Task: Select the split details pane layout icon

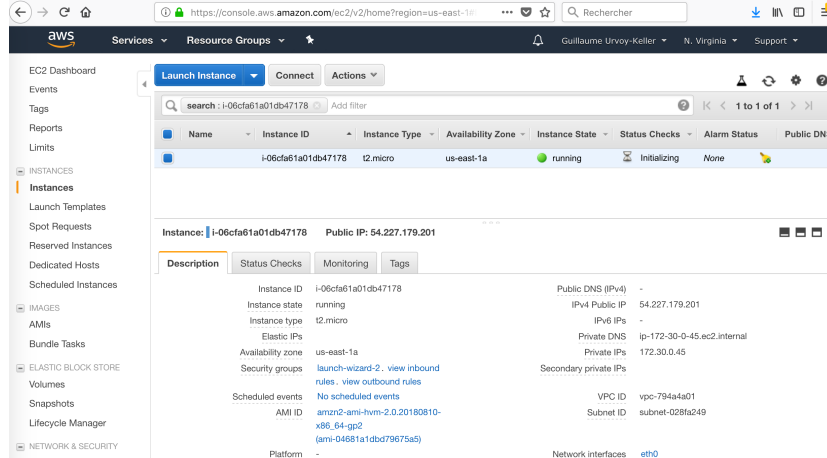Action: click(800, 232)
